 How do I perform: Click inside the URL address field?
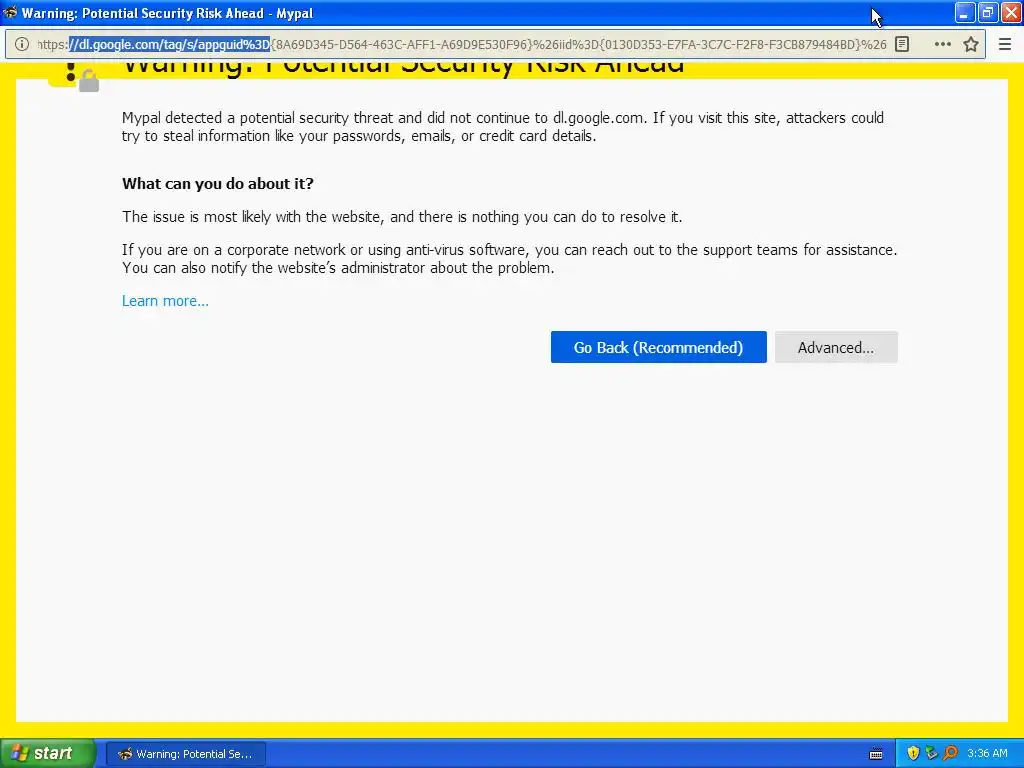(462, 44)
